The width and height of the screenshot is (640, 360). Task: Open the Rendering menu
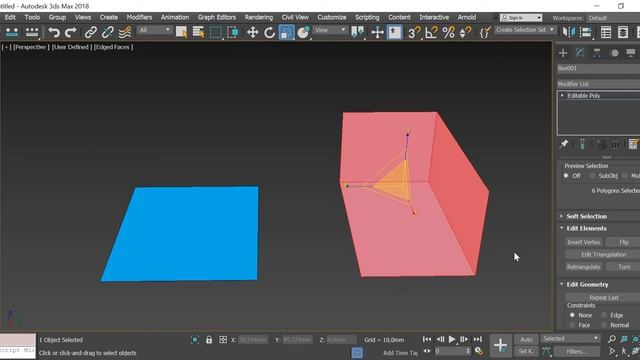(259, 17)
